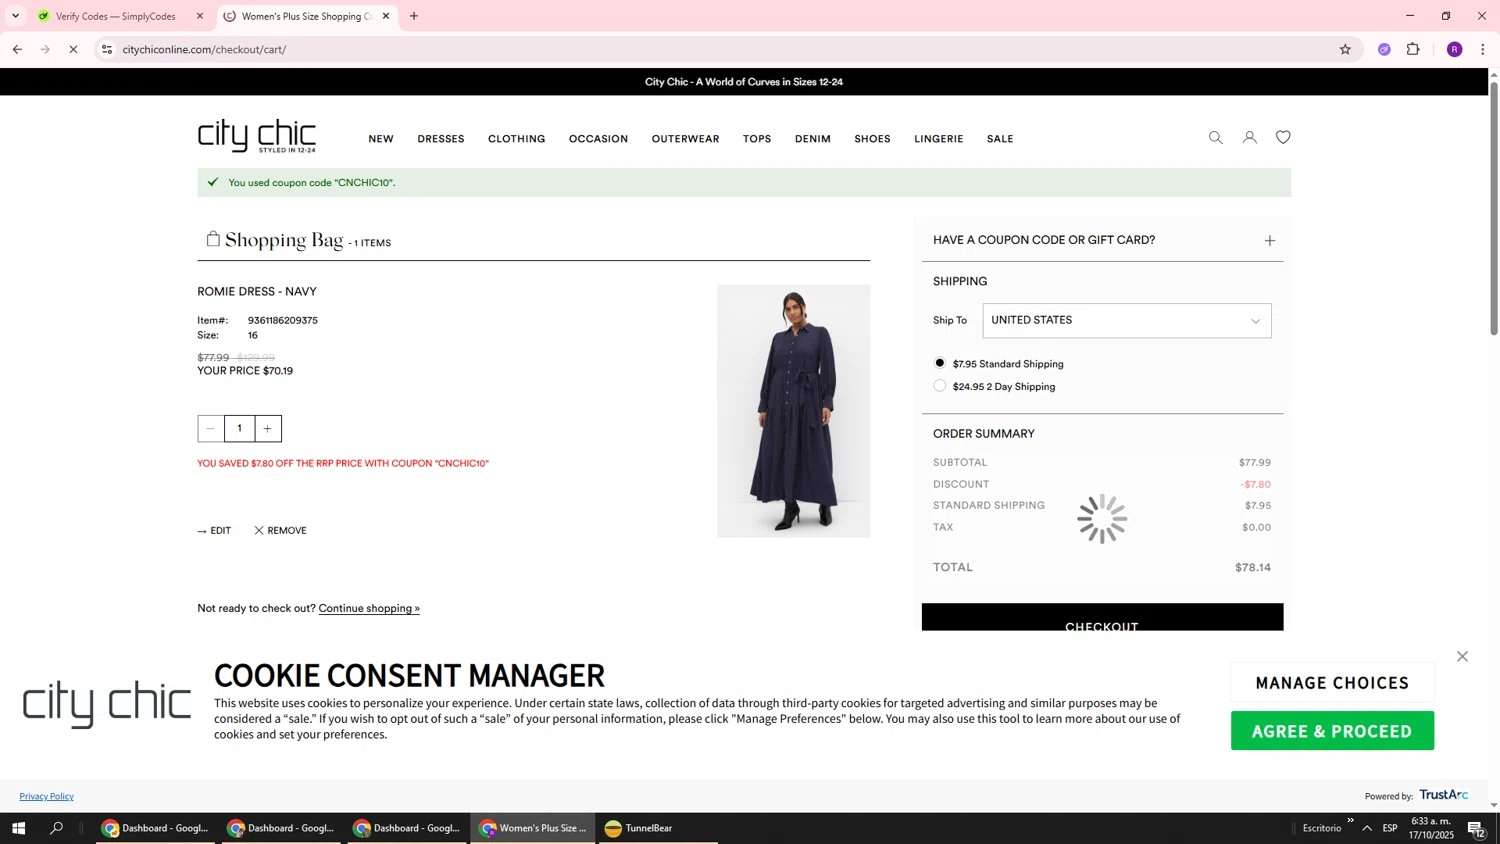This screenshot has height=844, width=1500.
Task: Select $24.95 2 Day Shipping option
Action: click(940, 386)
